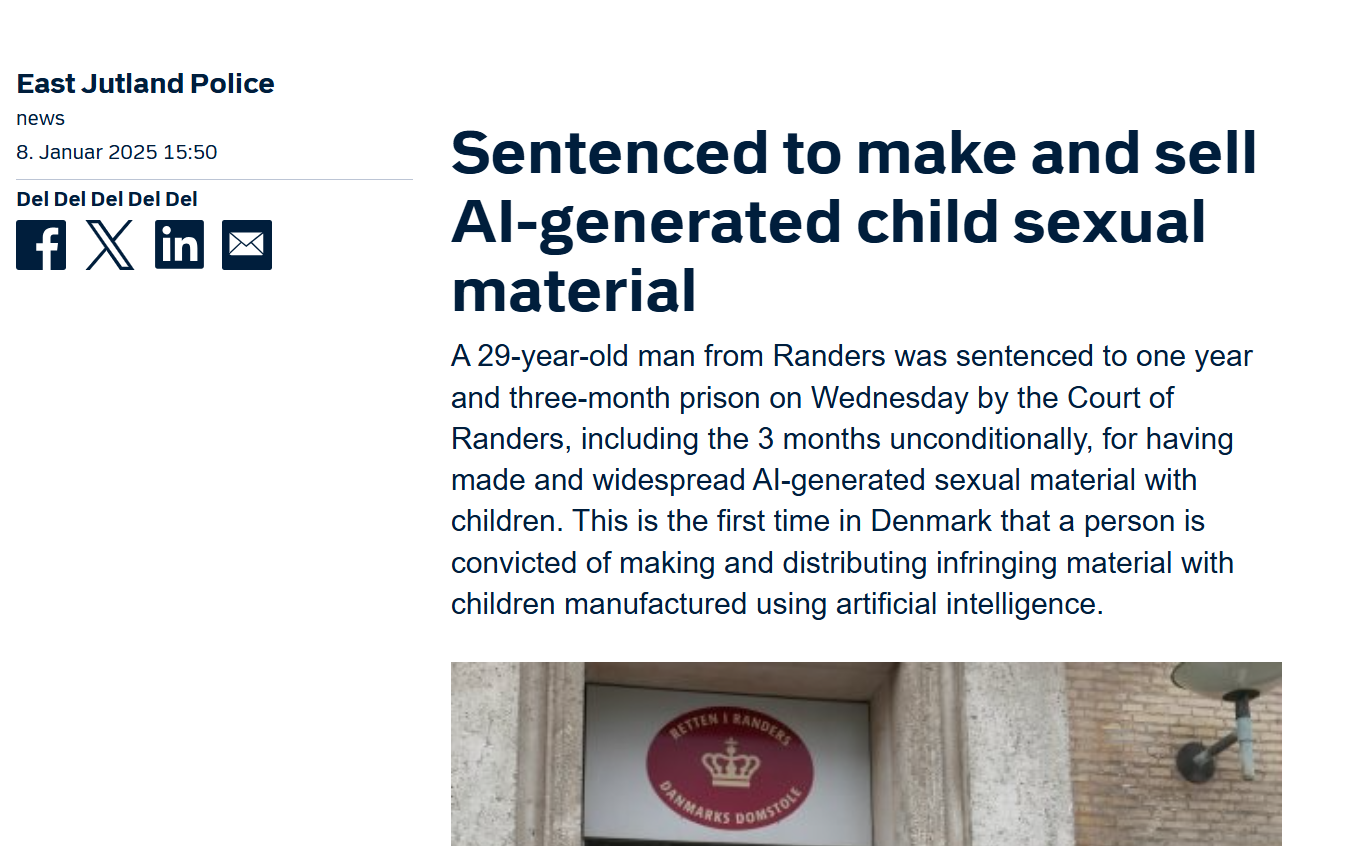The height and width of the screenshot is (846, 1364).
Task: Click "Danmarks Domstole" text on the sign
Action: coord(728,808)
